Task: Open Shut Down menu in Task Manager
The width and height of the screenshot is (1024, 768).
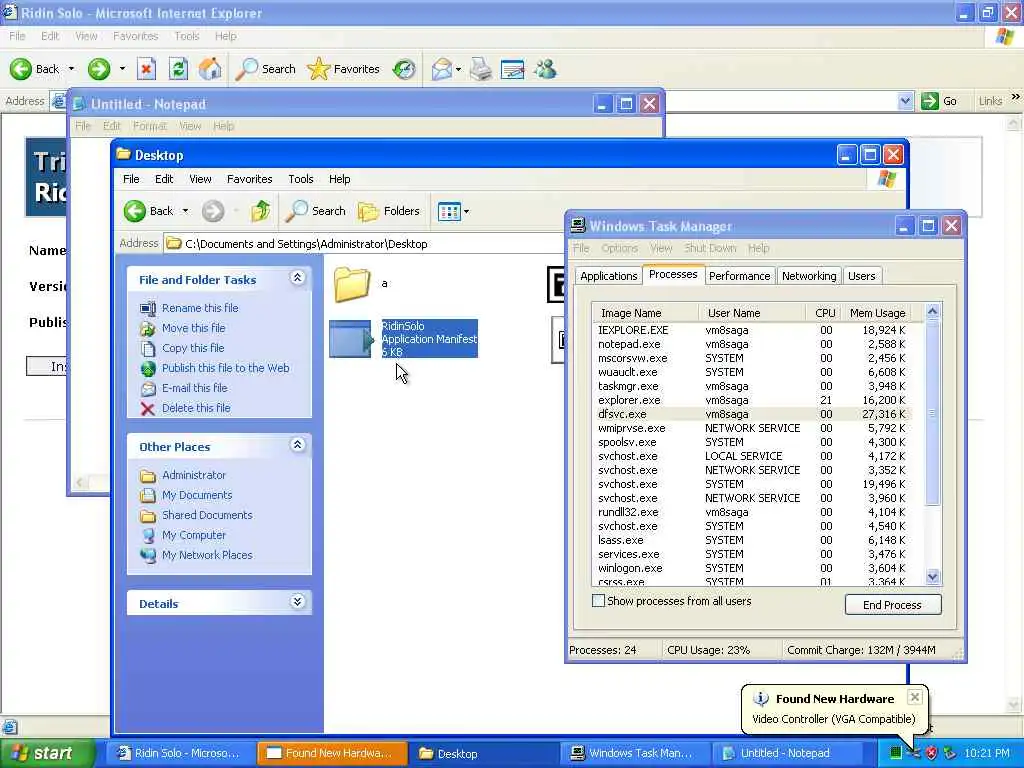Action: (710, 248)
